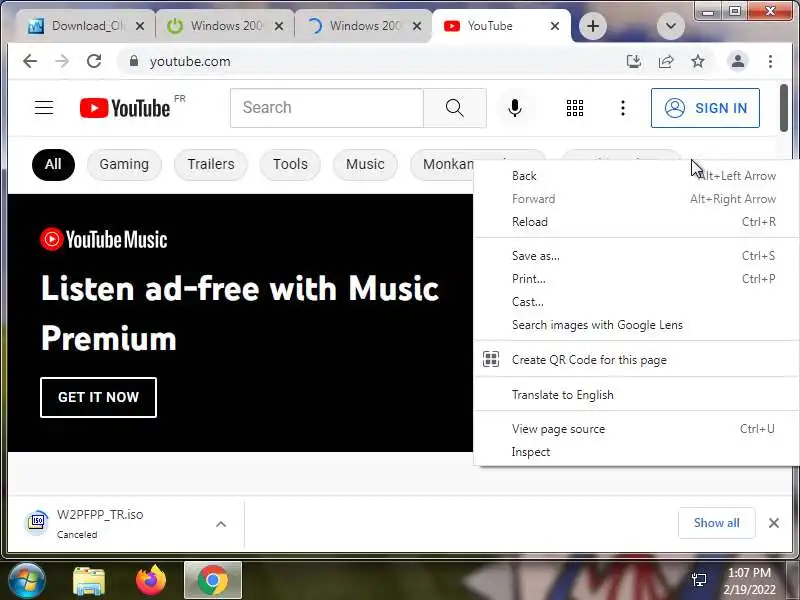Reload page with toolbar refresh icon

pyautogui.click(x=94, y=61)
